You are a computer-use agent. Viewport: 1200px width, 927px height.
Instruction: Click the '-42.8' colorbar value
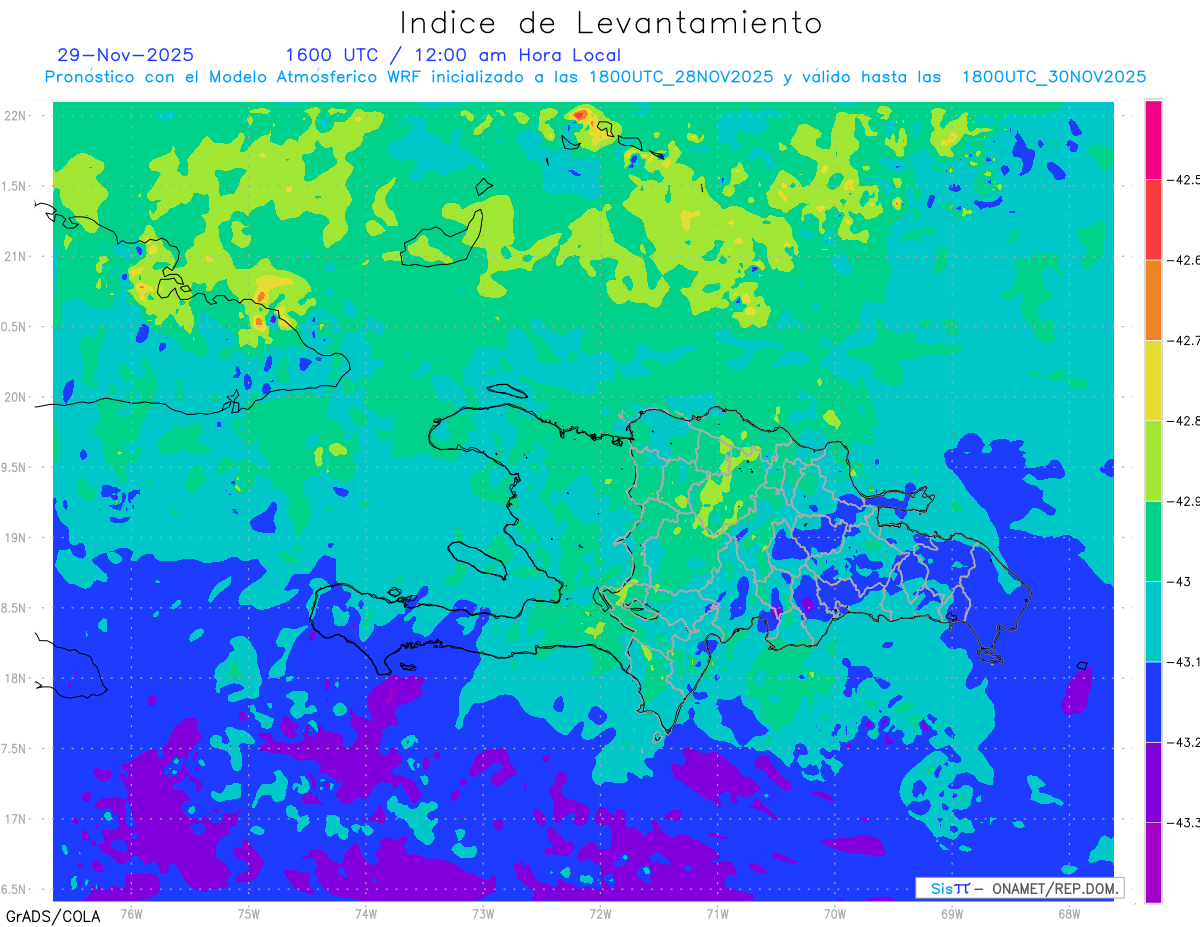[x=1184, y=421]
